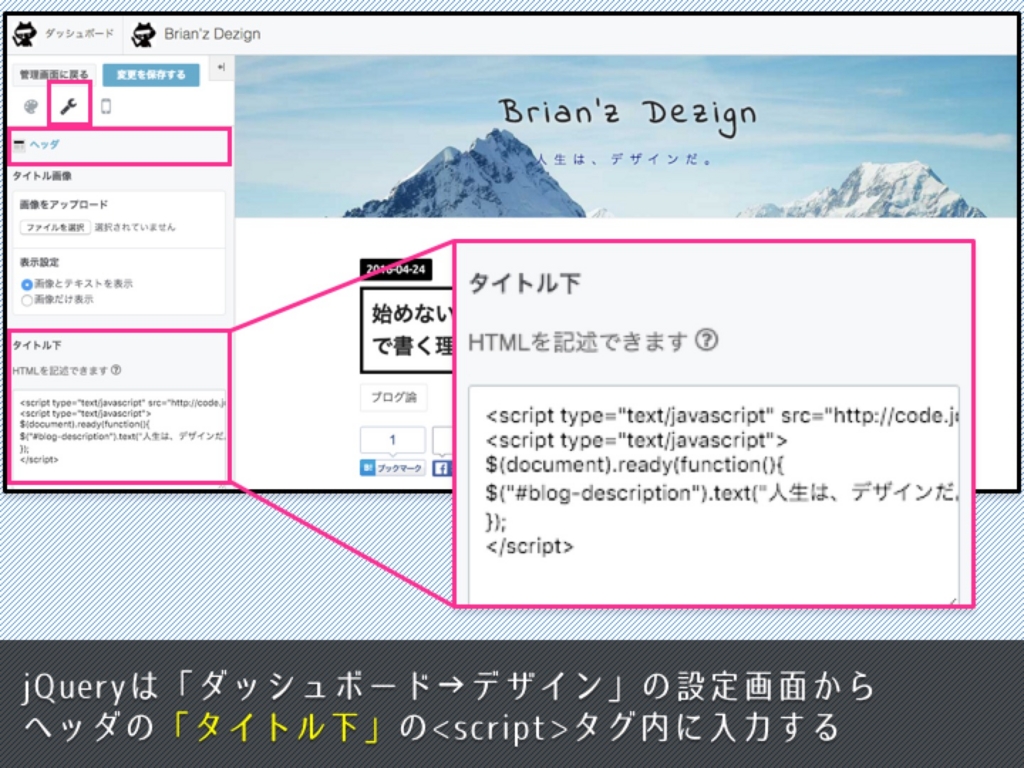Click 変更を保存する button
The width and height of the screenshot is (1024, 768).
click(151, 74)
